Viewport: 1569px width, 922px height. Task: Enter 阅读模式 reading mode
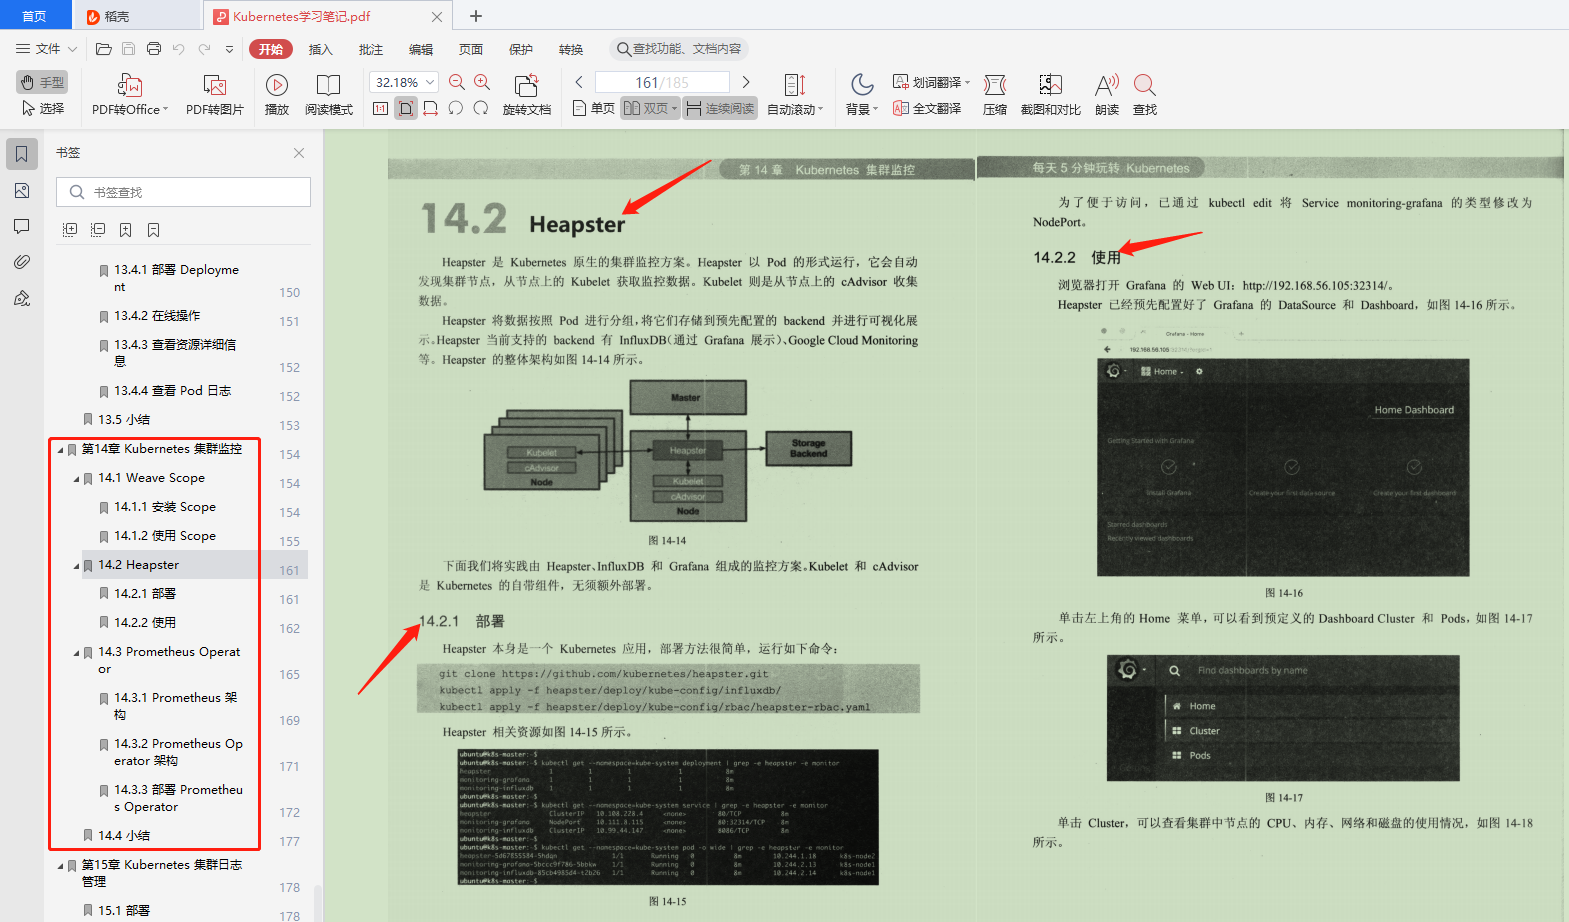(x=329, y=95)
